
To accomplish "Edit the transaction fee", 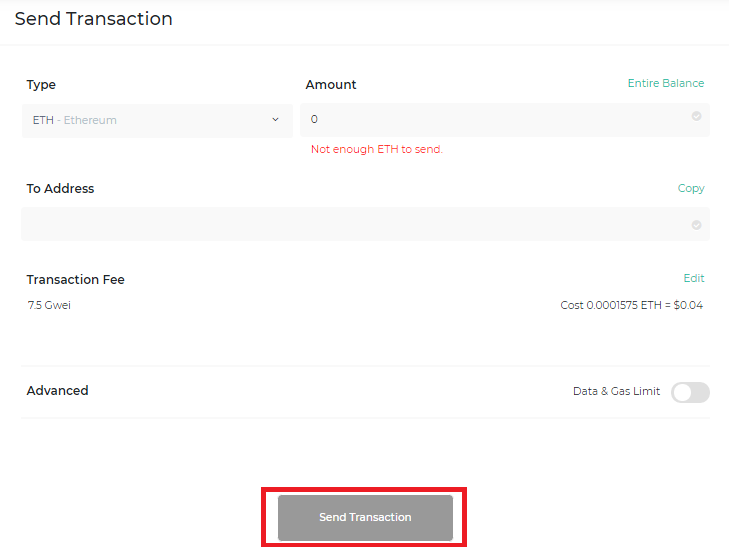I will [x=694, y=278].
